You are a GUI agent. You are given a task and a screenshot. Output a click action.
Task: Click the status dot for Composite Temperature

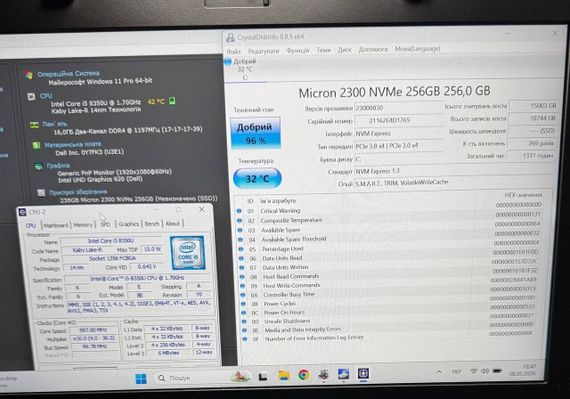click(239, 220)
